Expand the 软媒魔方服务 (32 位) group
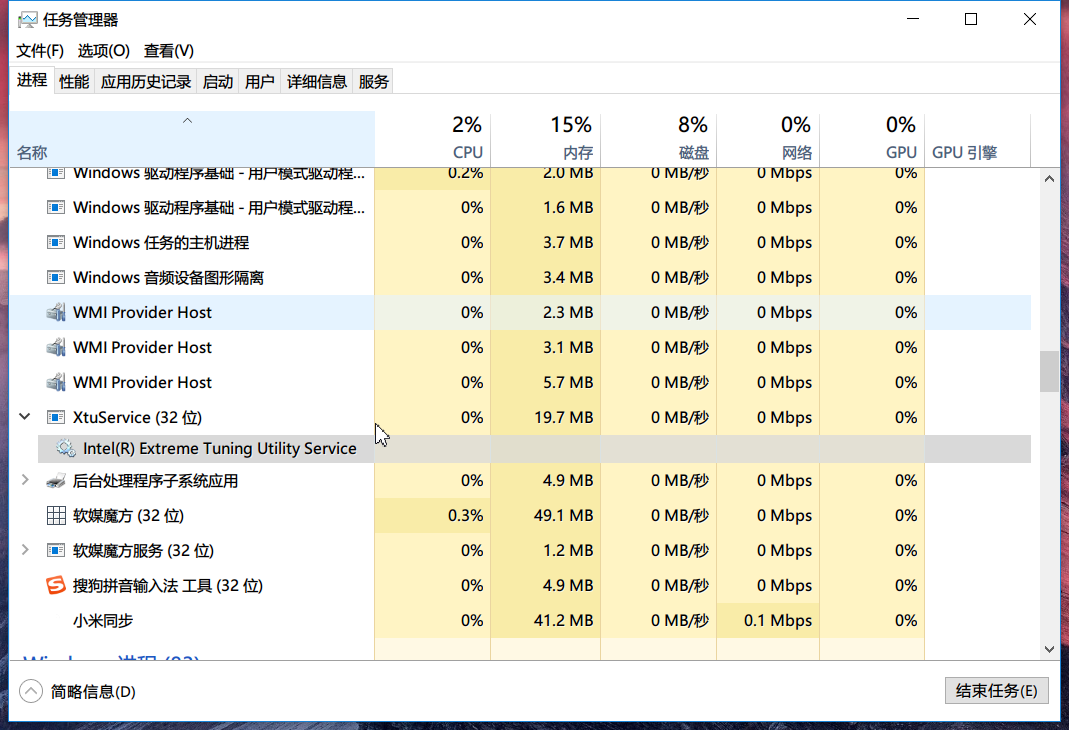 click(23, 550)
